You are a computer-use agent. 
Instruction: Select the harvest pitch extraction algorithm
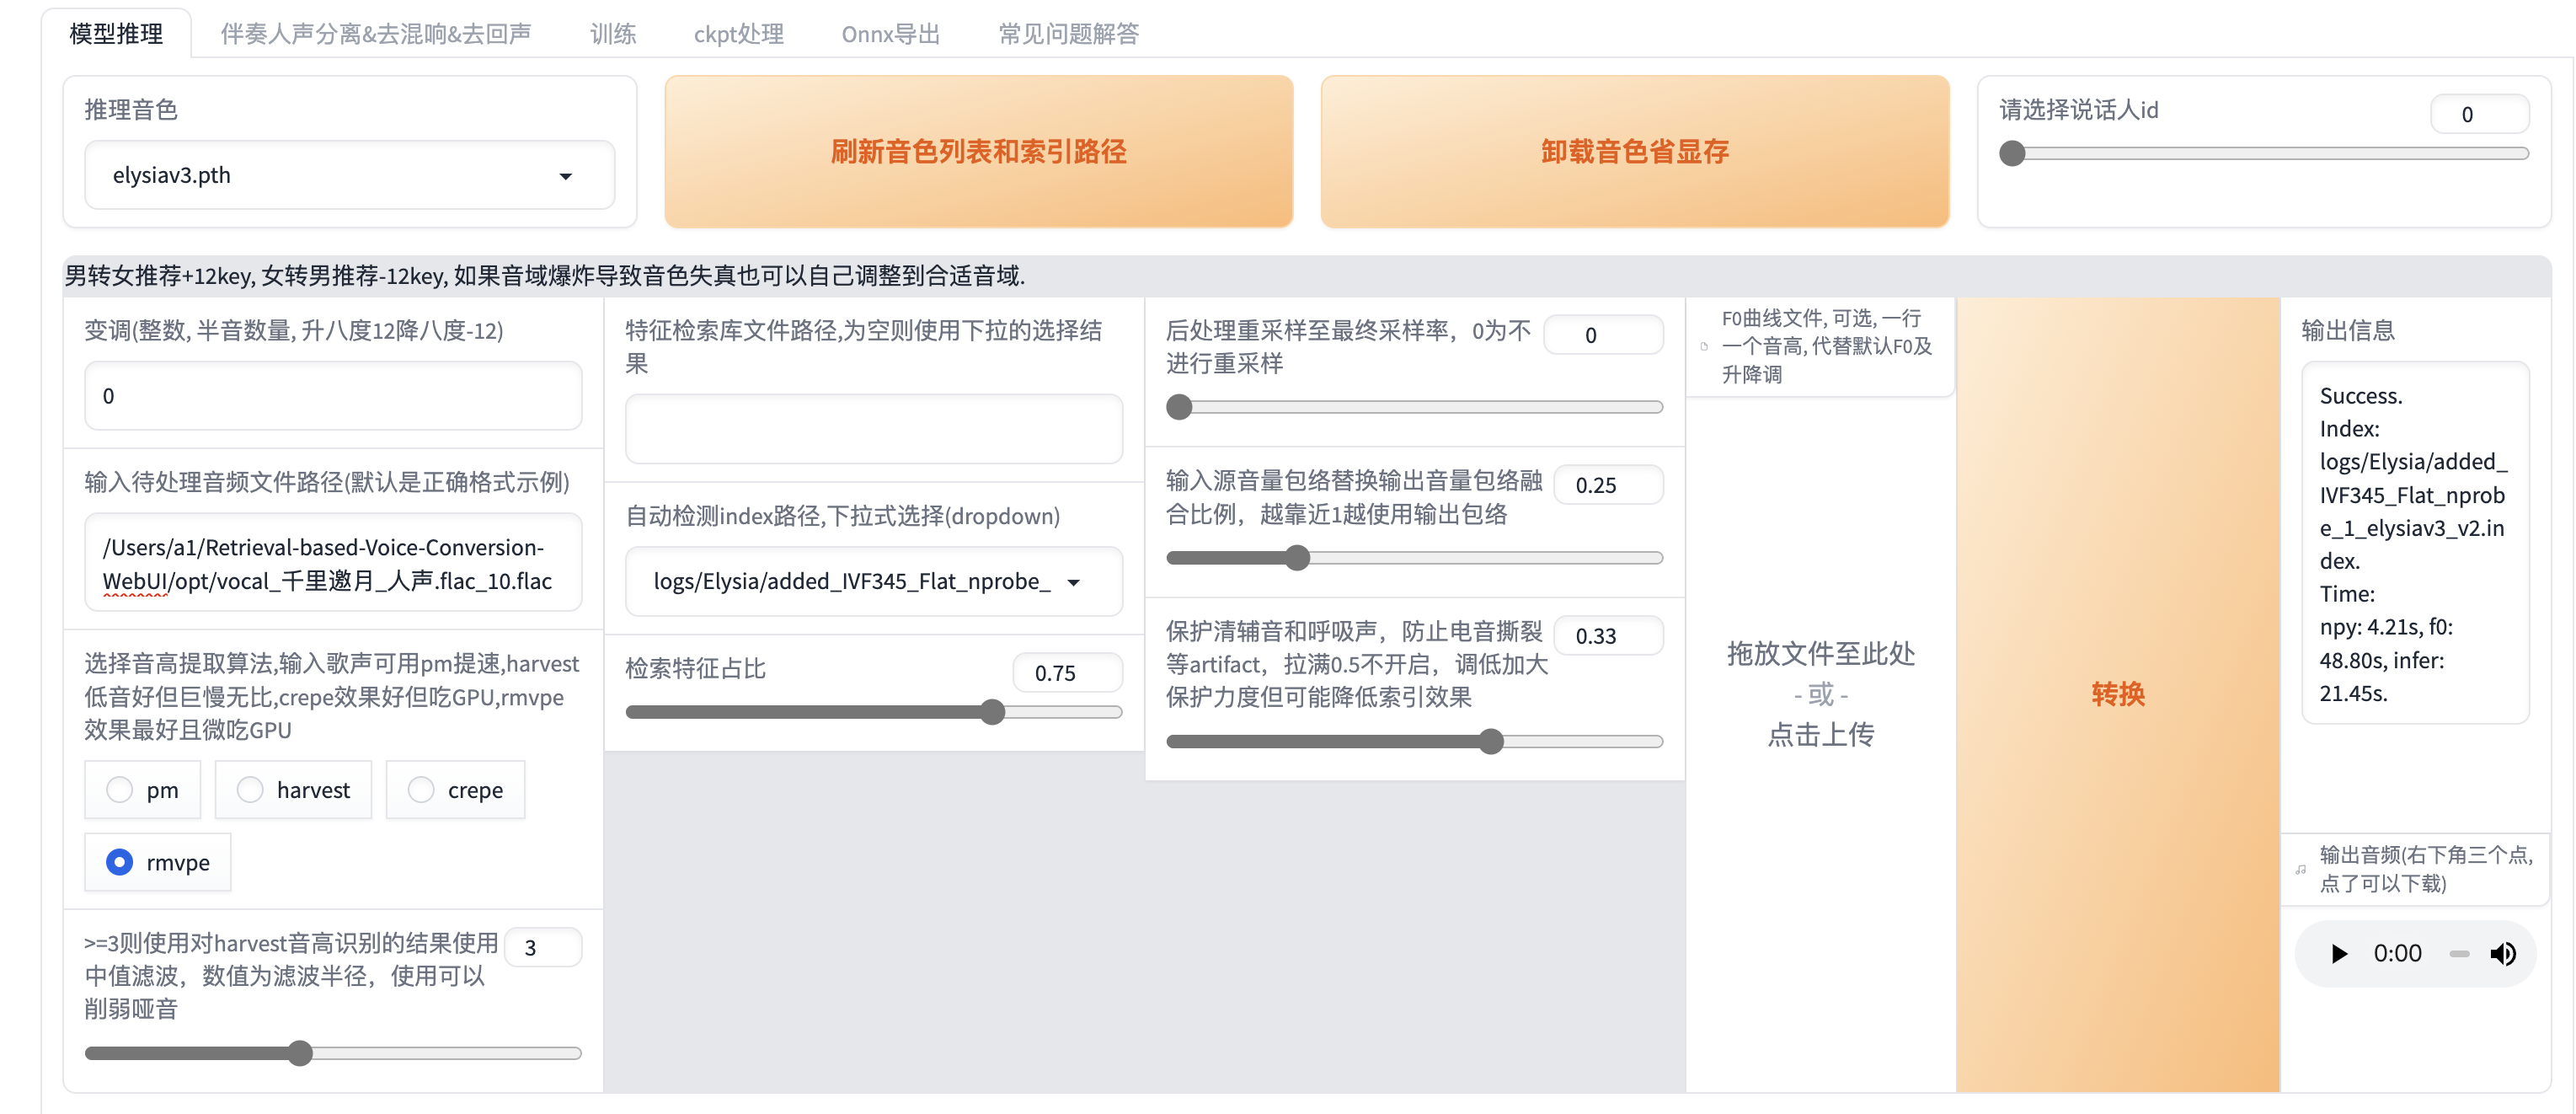click(x=251, y=789)
